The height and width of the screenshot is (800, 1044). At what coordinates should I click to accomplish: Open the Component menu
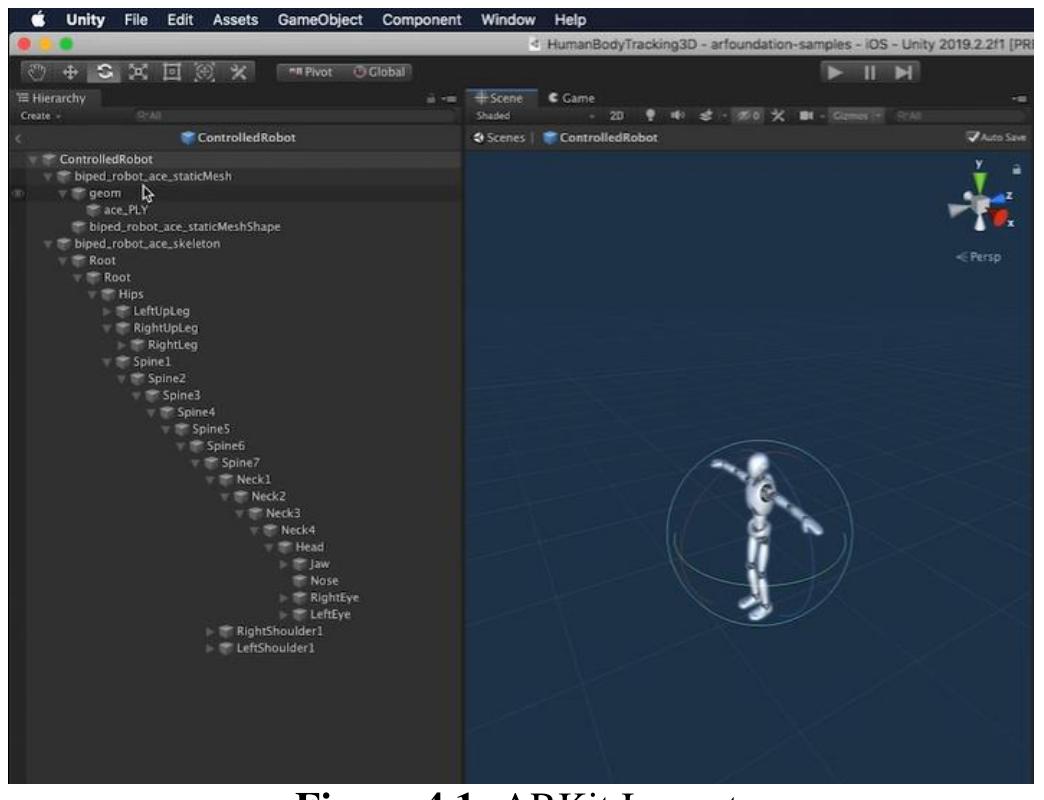(421, 20)
